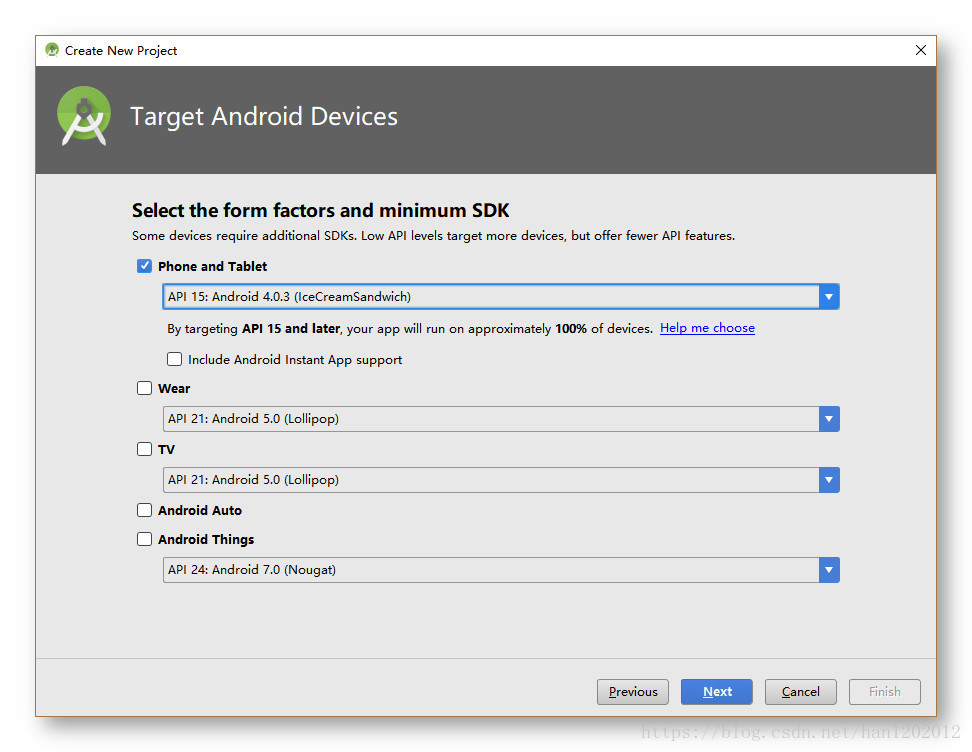Uncheck the Phone and Tablet checkbox

pyautogui.click(x=144, y=266)
